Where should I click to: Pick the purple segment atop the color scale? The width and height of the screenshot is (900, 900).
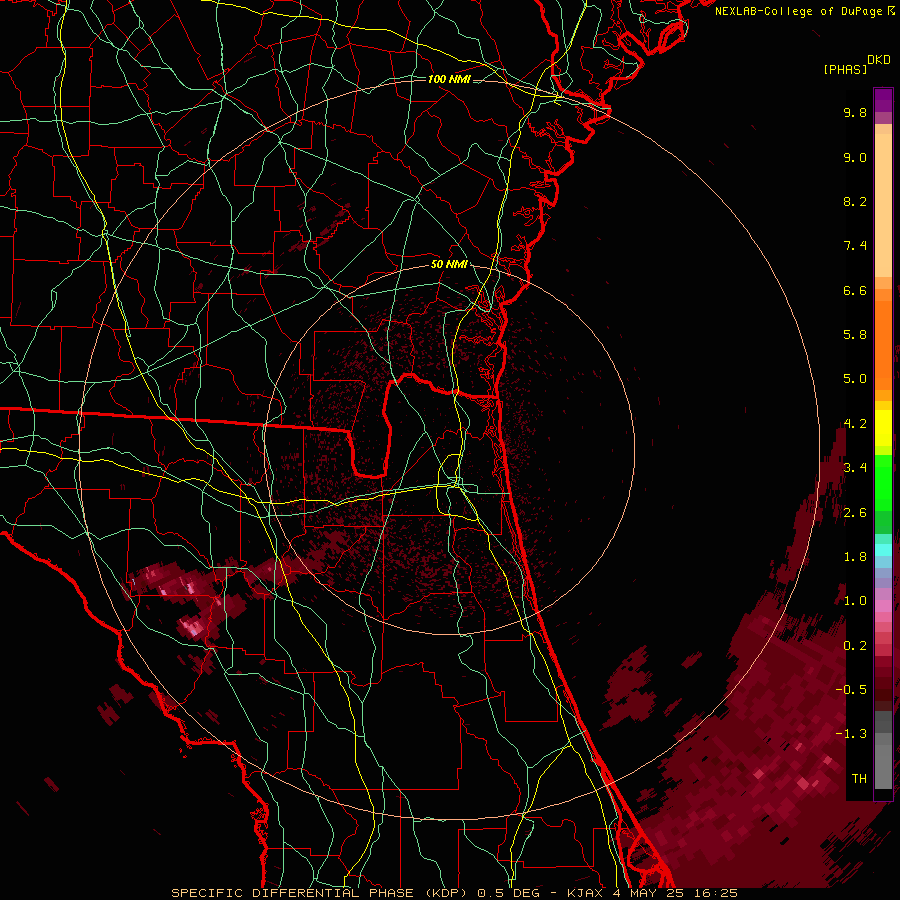pyautogui.click(x=883, y=100)
